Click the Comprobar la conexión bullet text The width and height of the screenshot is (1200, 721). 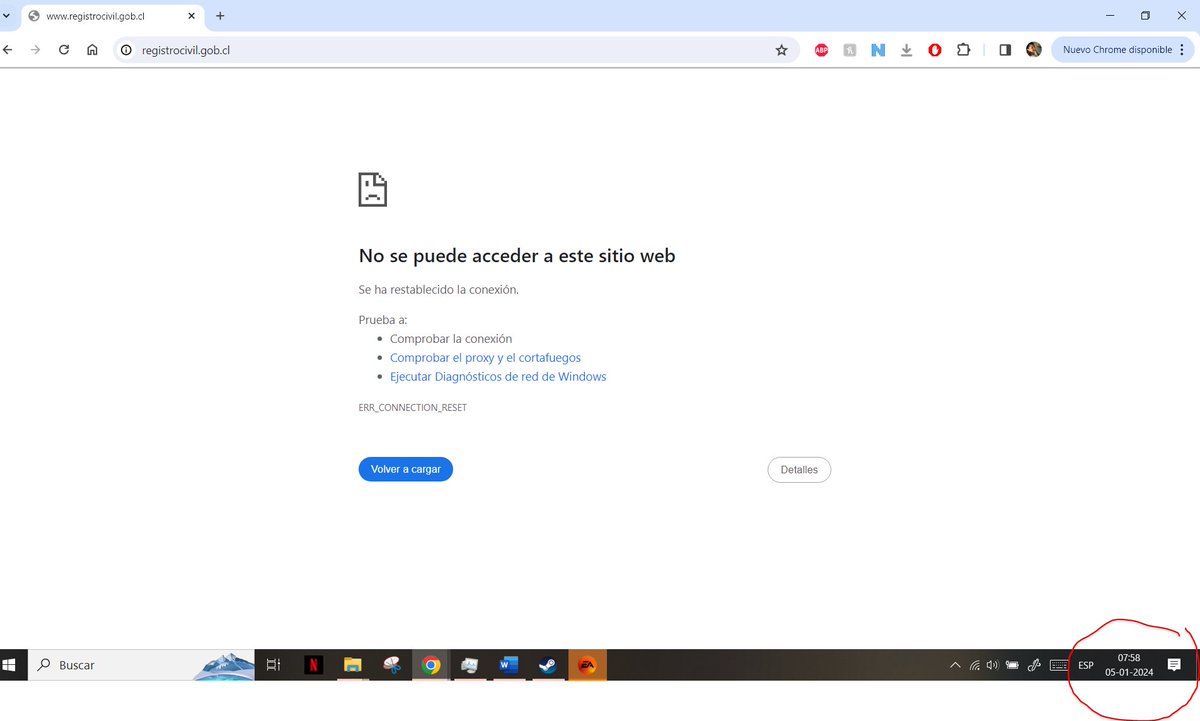tap(451, 338)
